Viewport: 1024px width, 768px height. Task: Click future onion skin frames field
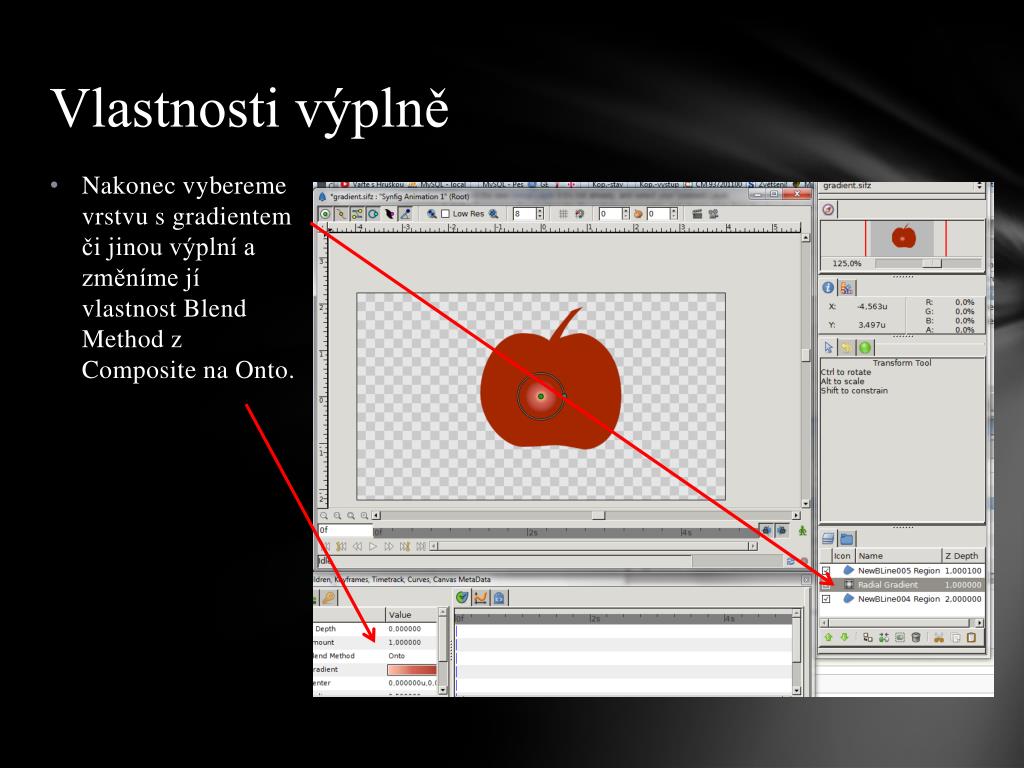click(658, 214)
